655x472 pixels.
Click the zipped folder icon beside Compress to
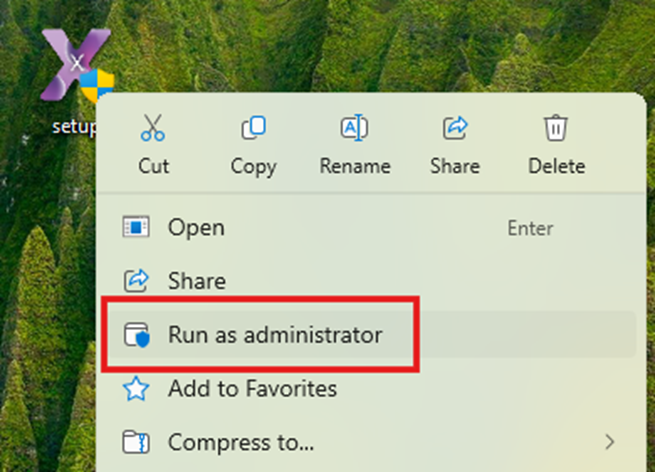coord(135,441)
